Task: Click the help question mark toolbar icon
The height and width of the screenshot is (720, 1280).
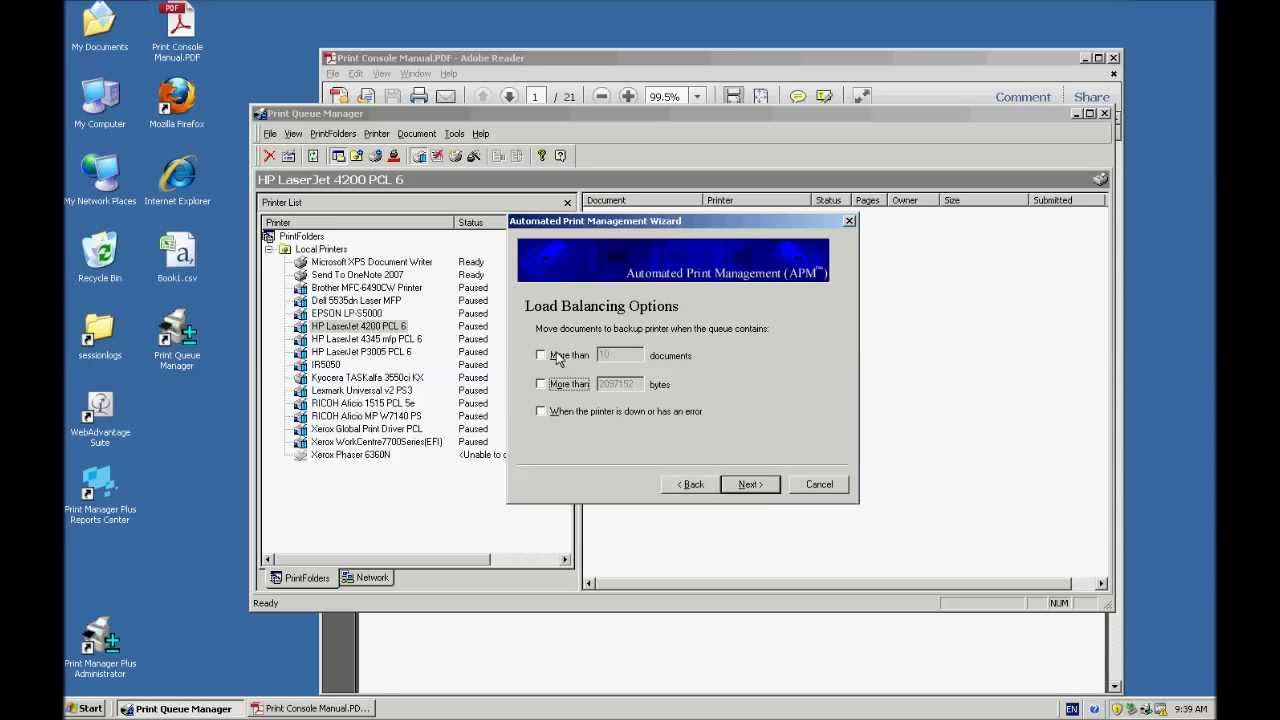Action: pyautogui.click(x=542, y=156)
